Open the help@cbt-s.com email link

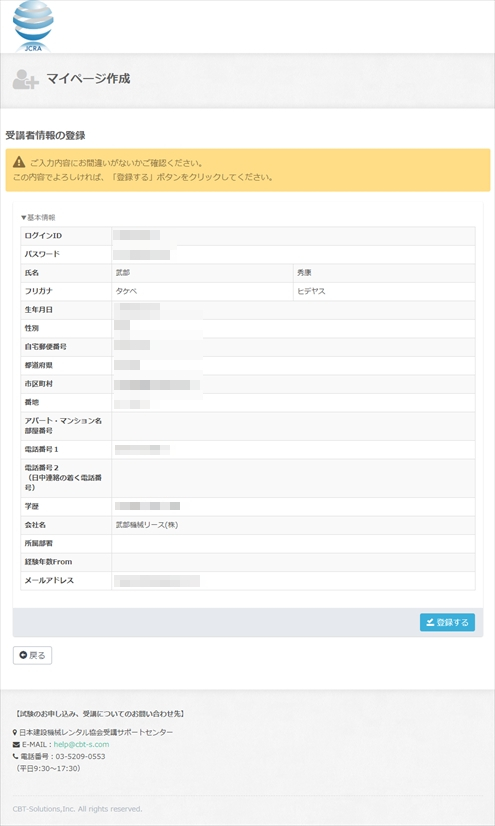pyautogui.click(x=81, y=744)
